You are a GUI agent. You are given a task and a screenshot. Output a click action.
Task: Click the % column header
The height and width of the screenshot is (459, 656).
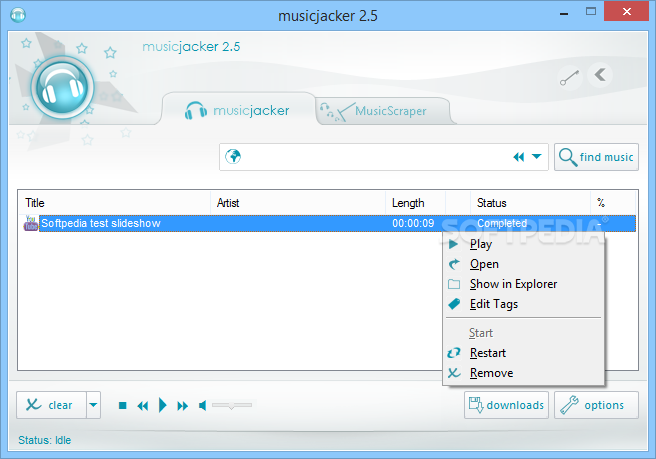coord(613,203)
